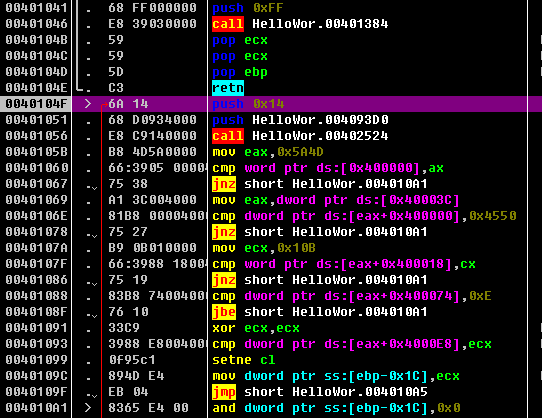542x418 pixels.
Task: Click address 0040109C
Action: coord(36,376)
